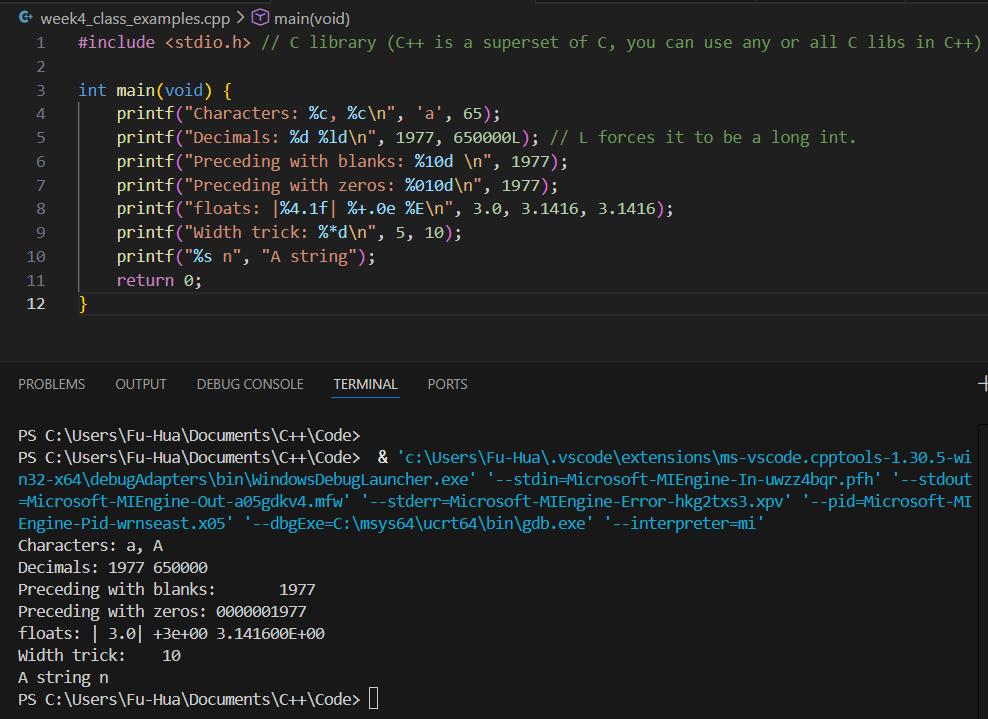Viewport: 988px width, 719px height.
Task: Open the OUTPUT panel tab
Action: pos(141,384)
